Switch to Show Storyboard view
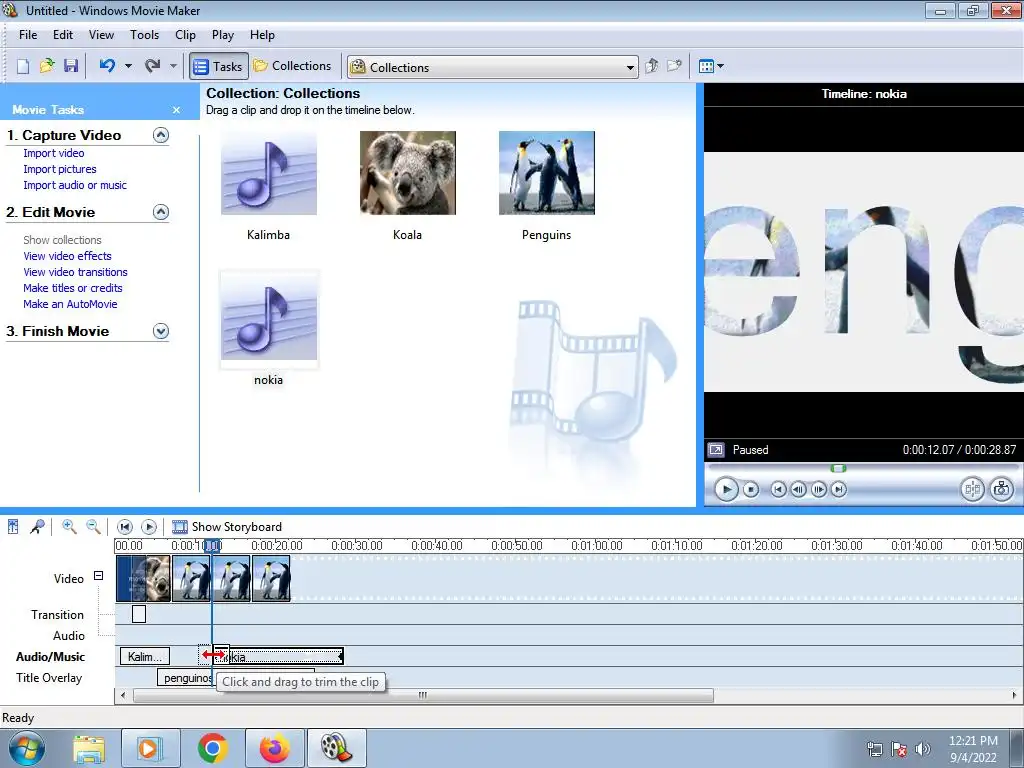Image resolution: width=1024 pixels, height=768 pixels. pos(227,527)
